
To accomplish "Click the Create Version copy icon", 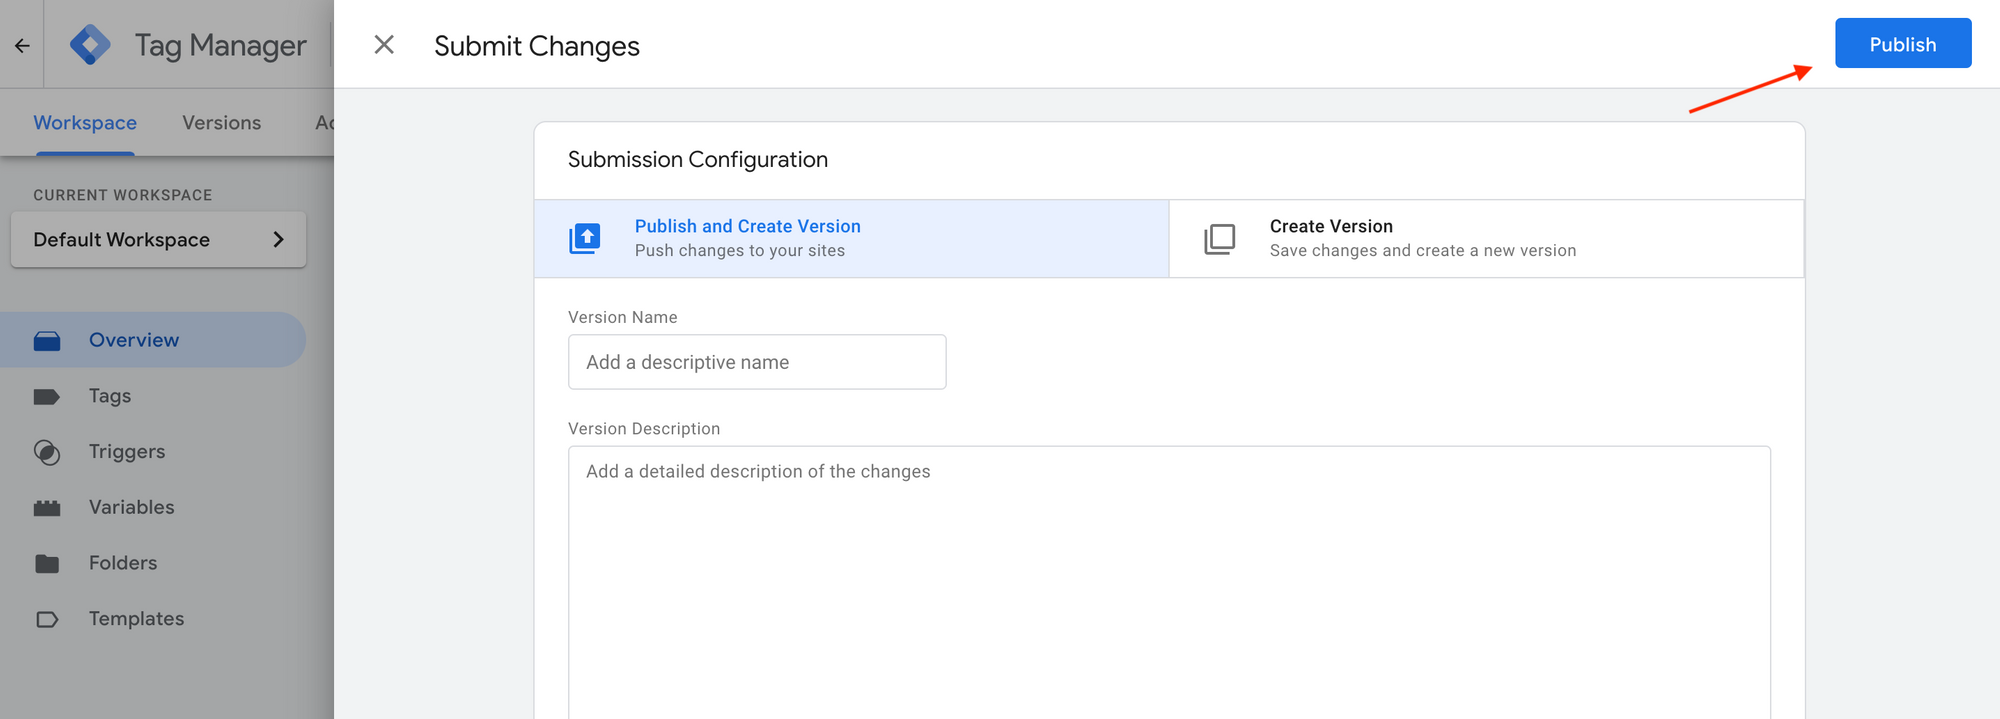I will point(1219,239).
